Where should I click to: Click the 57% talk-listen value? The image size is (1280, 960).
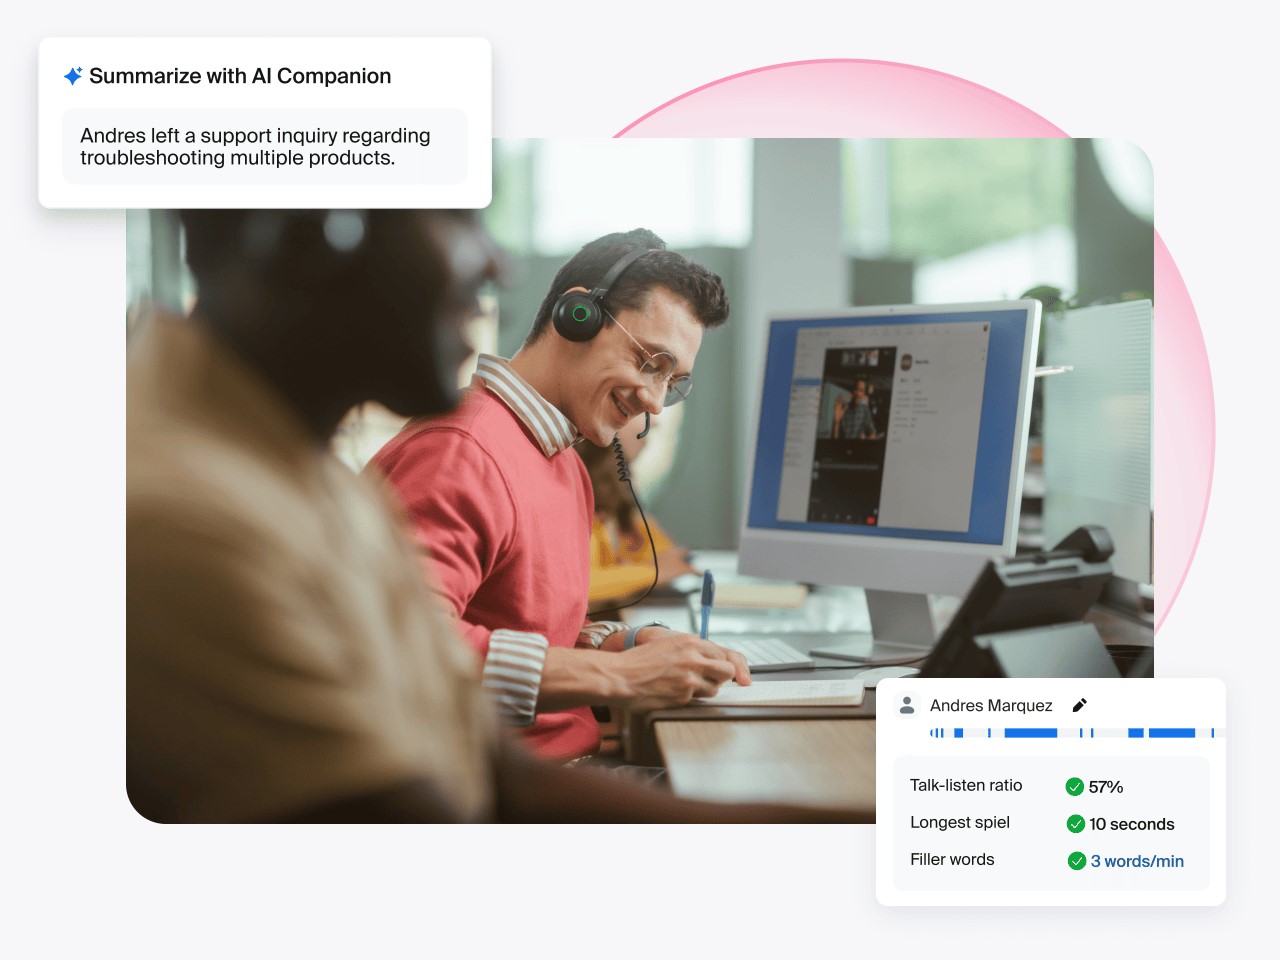point(1106,787)
